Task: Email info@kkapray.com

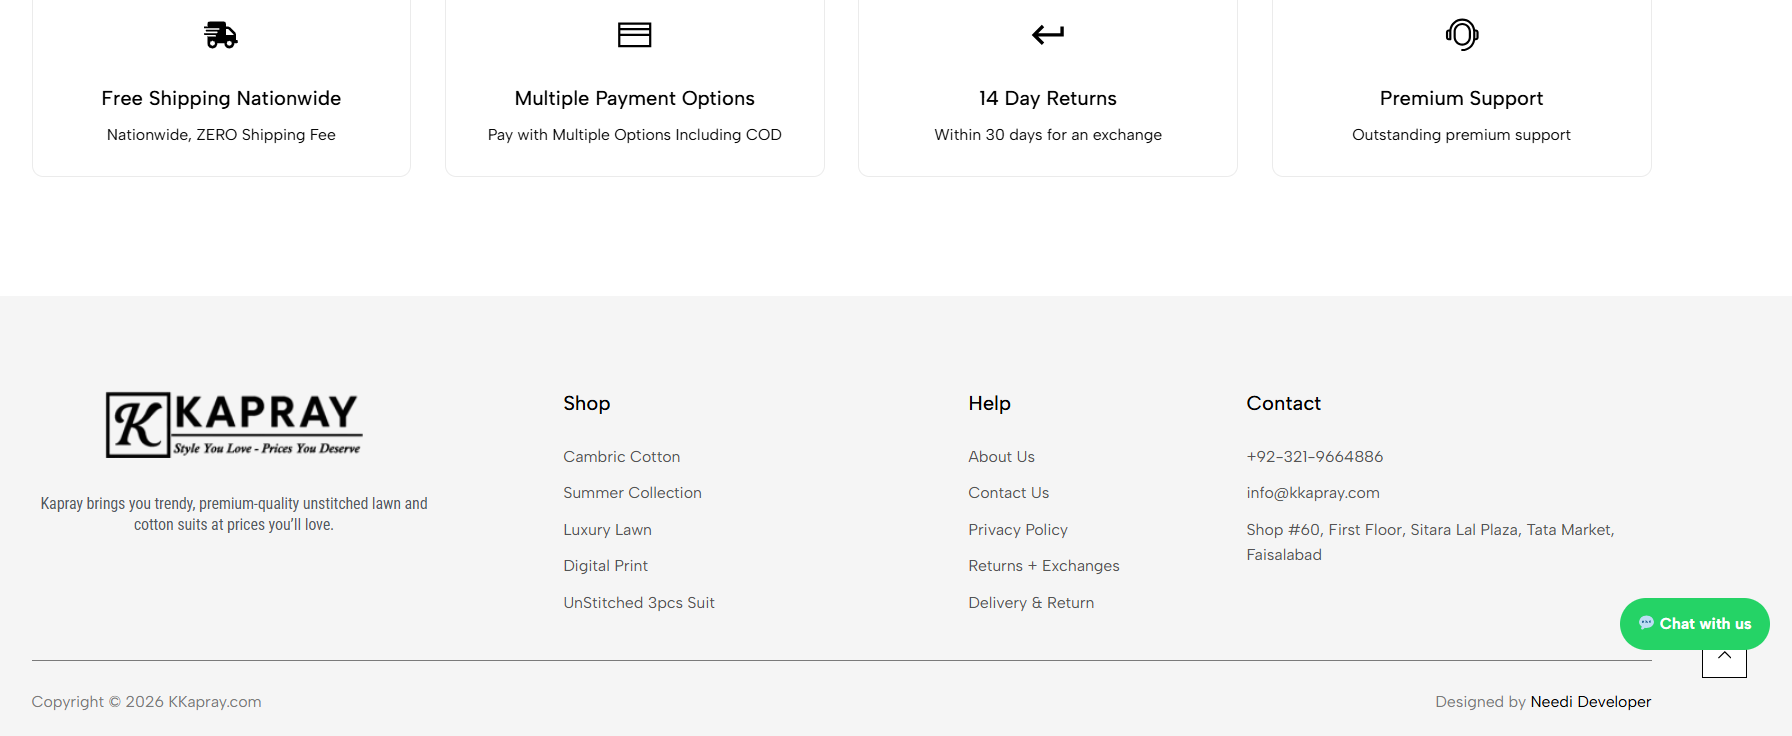Action: click(1312, 493)
